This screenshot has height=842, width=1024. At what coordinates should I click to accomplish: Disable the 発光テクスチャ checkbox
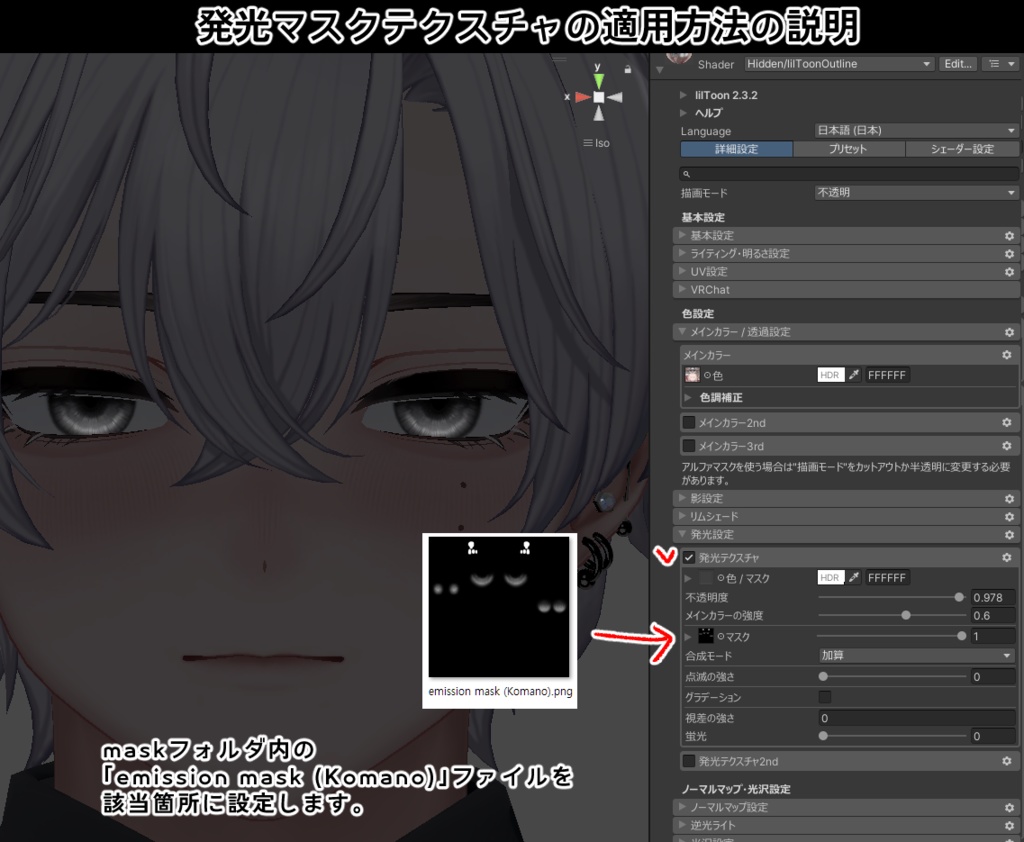[689, 557]
